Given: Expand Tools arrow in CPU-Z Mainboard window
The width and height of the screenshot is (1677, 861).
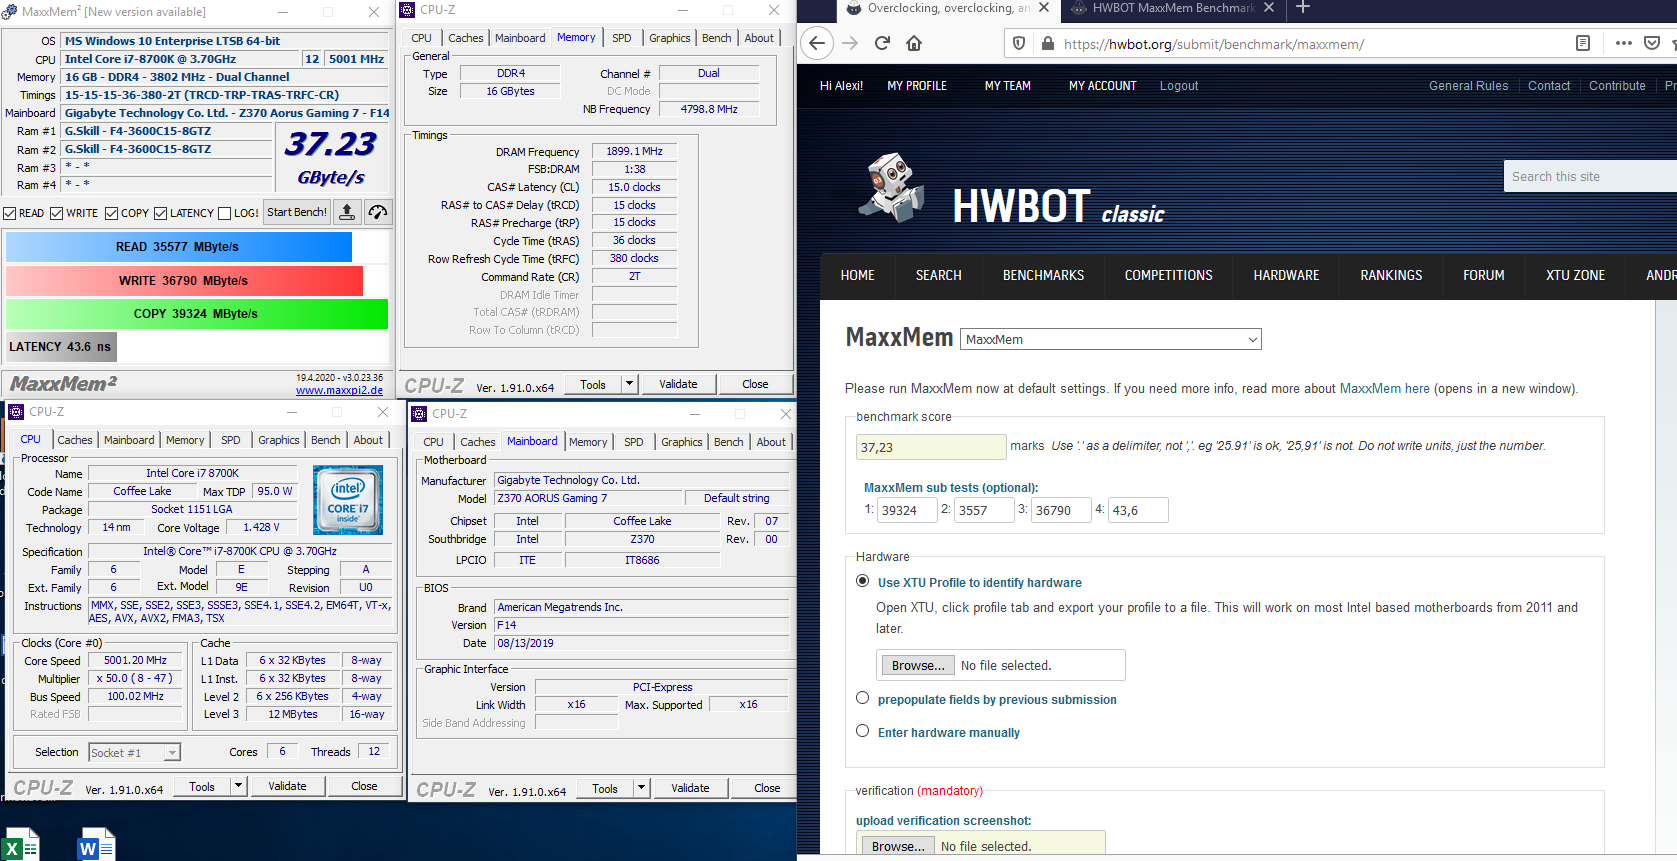Looking at the screenshot, I should click(x=641, y=788).
